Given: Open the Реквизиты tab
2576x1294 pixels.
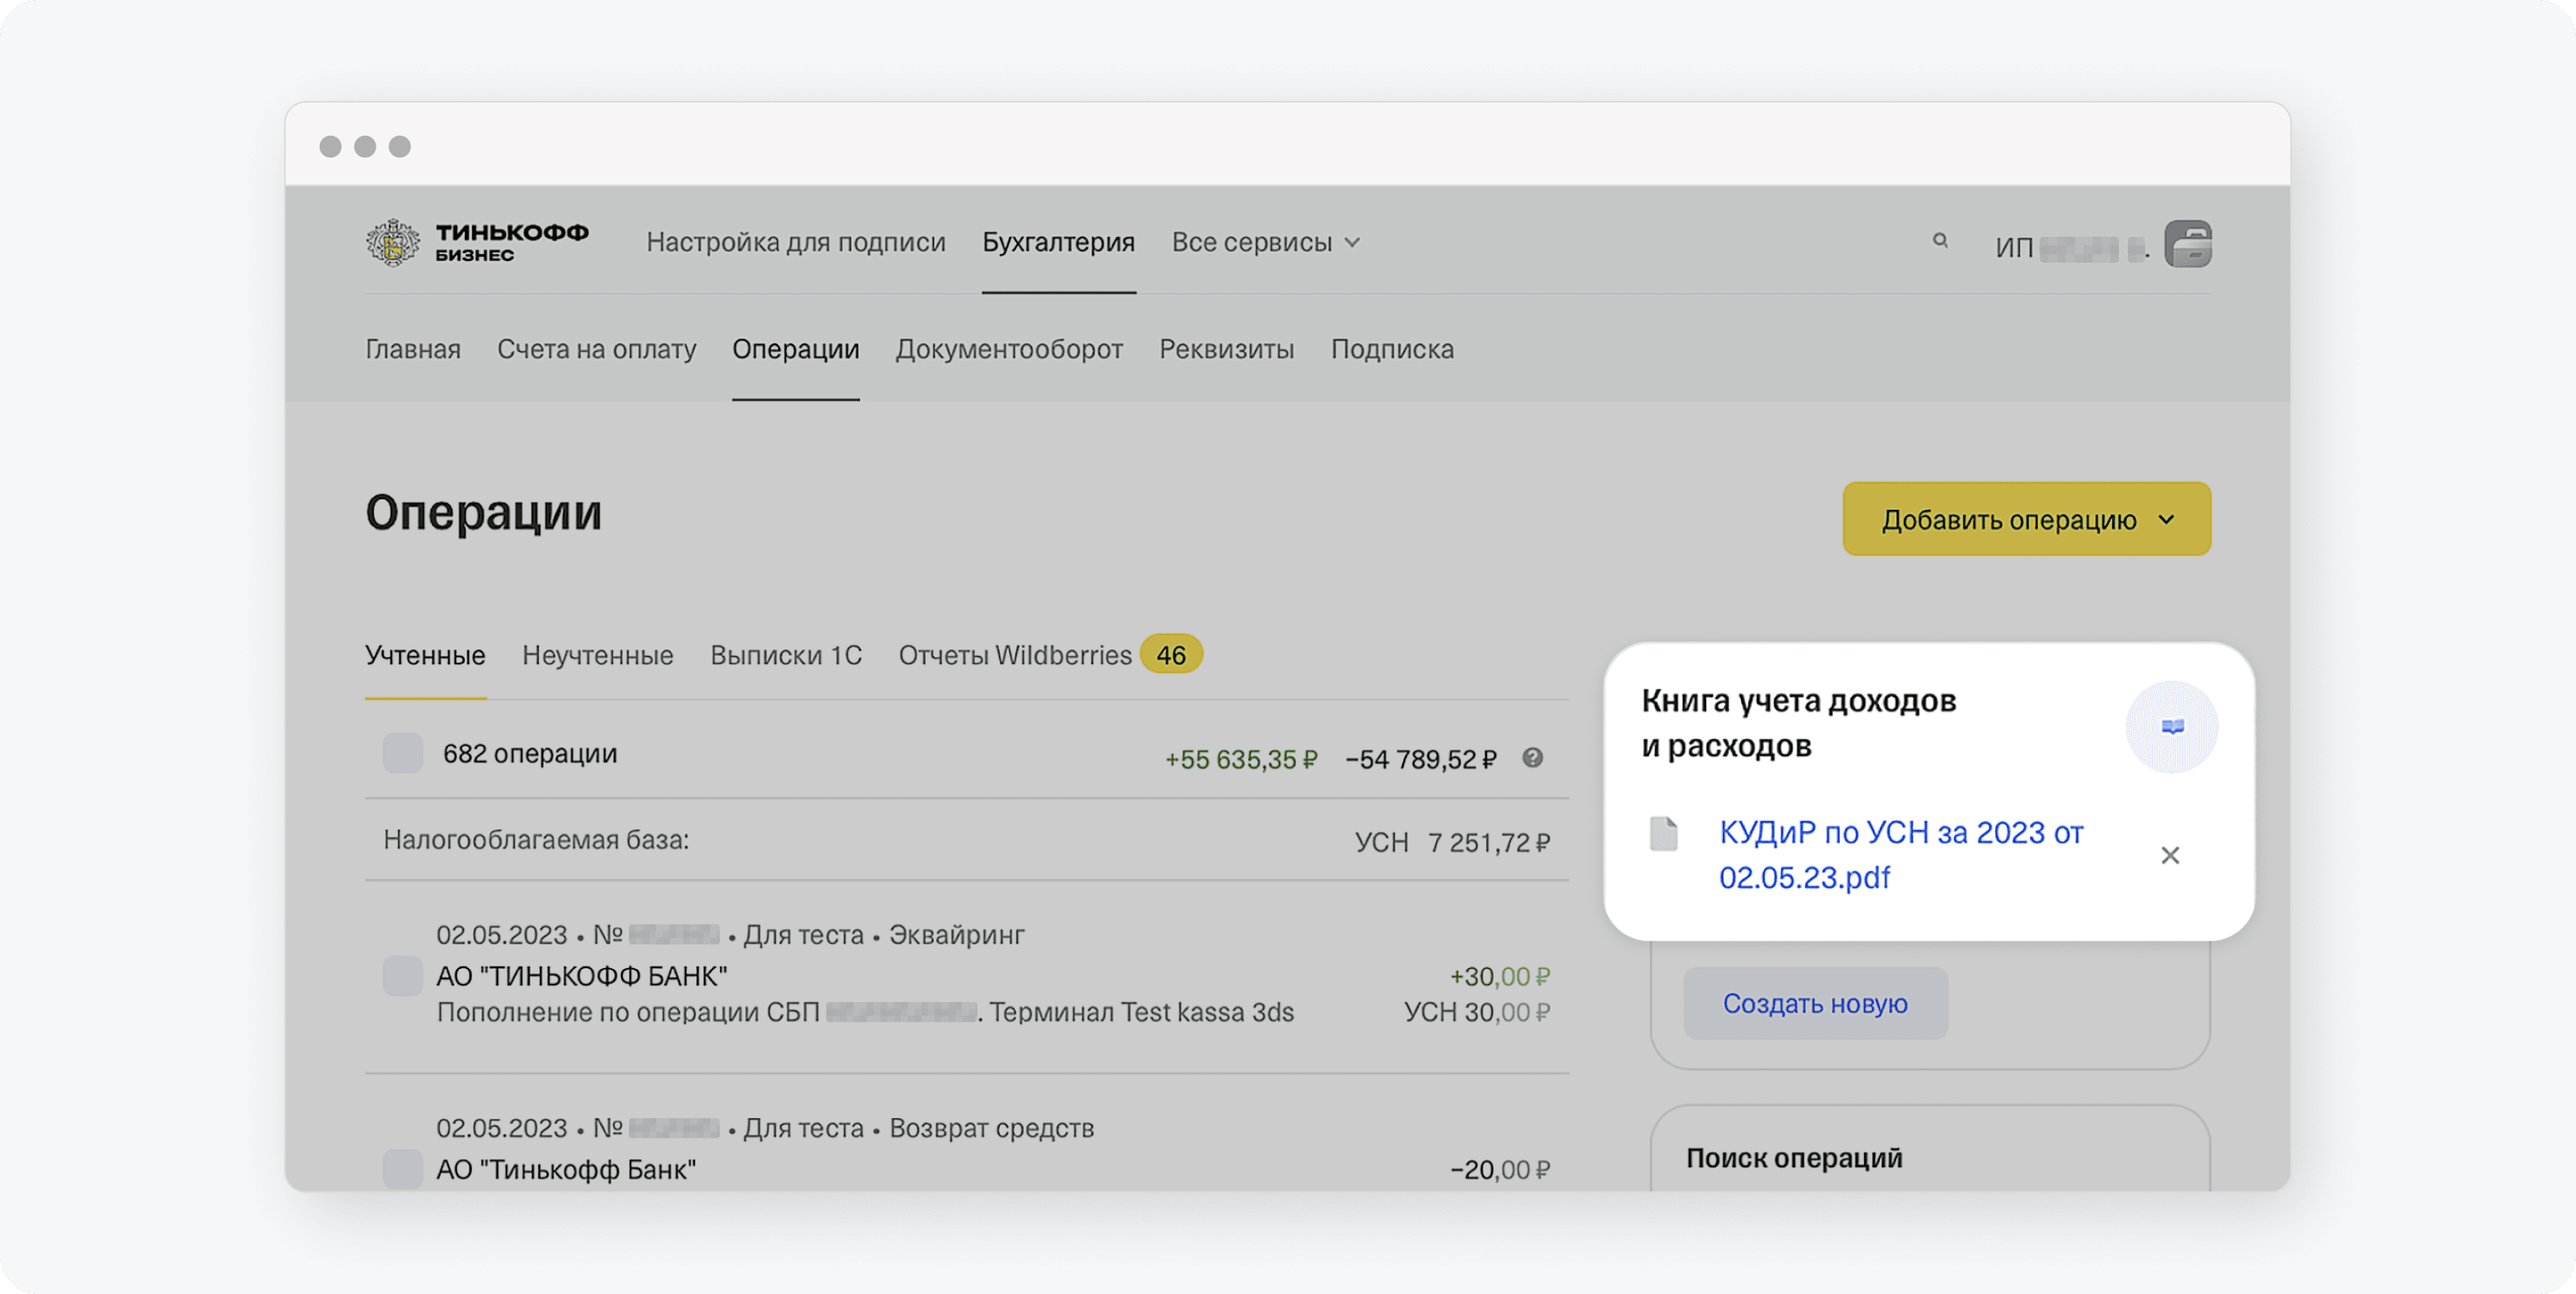Looking at the screenshot, I should [1226, 349].
